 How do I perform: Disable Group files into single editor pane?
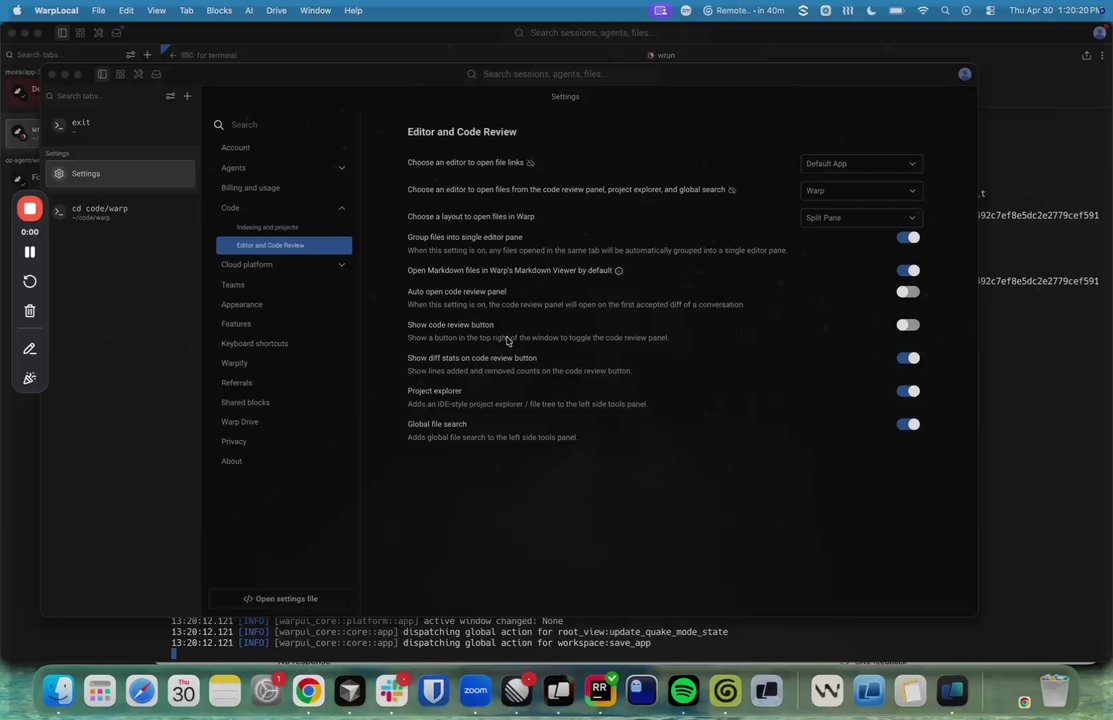pos(908,237)
